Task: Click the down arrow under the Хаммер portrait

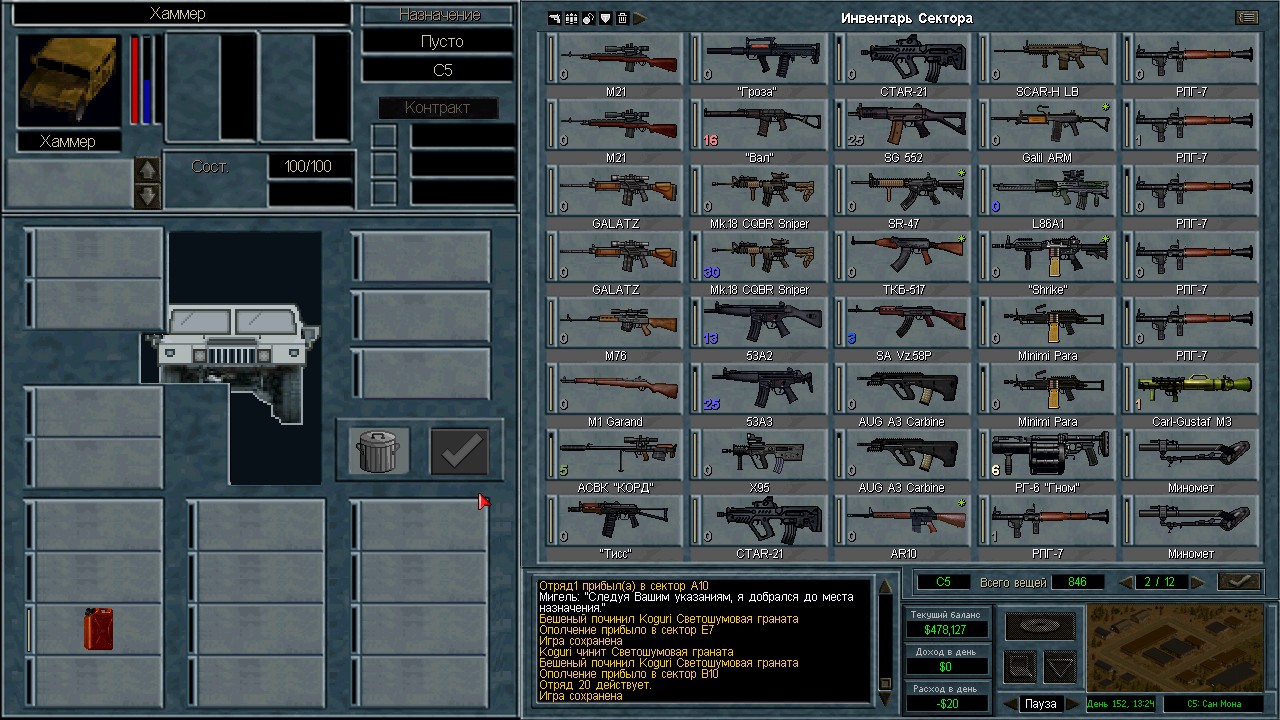Action: tap(147, 195)
